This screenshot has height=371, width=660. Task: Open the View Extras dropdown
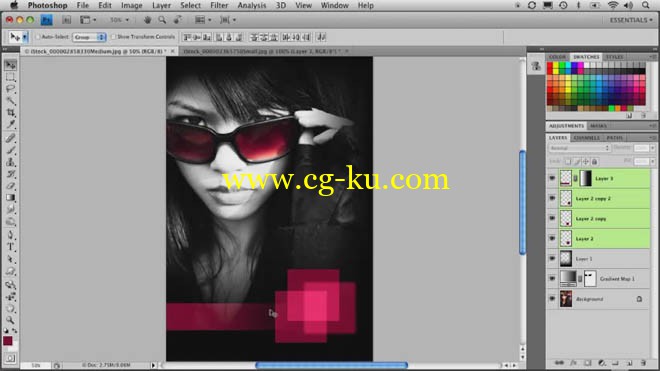[x=88, y=20]
